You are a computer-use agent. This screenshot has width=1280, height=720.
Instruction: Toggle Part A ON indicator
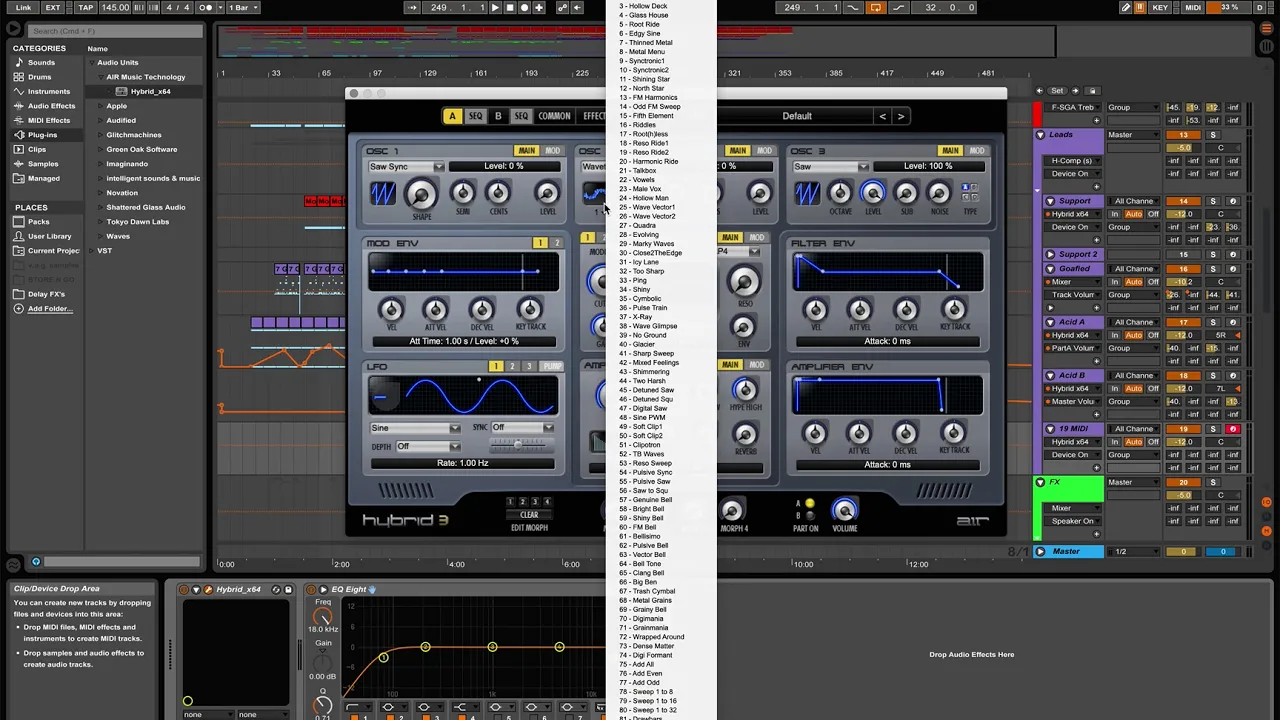pyautogui.click(x=810, y=503)
